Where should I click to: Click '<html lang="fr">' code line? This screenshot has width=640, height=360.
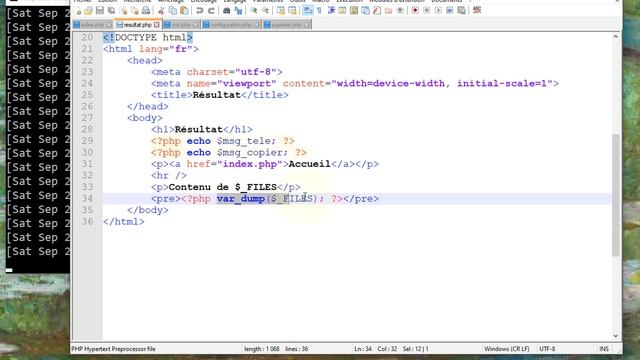point(151,49)
